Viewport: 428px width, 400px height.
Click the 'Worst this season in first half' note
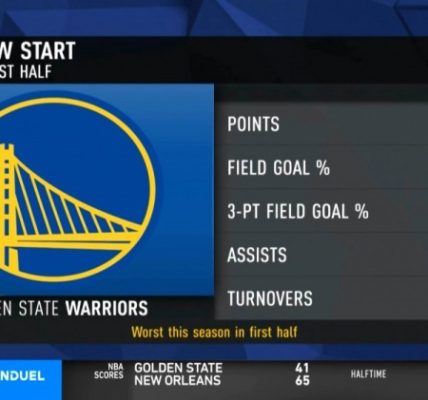click(x=214, y=332)
